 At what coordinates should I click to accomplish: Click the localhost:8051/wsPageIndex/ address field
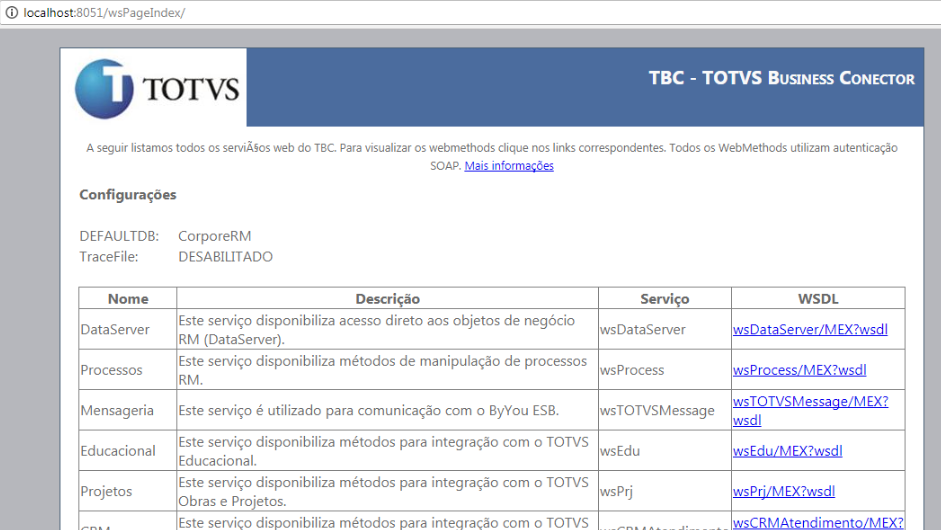pyautogui.click(x=104, y=13)
